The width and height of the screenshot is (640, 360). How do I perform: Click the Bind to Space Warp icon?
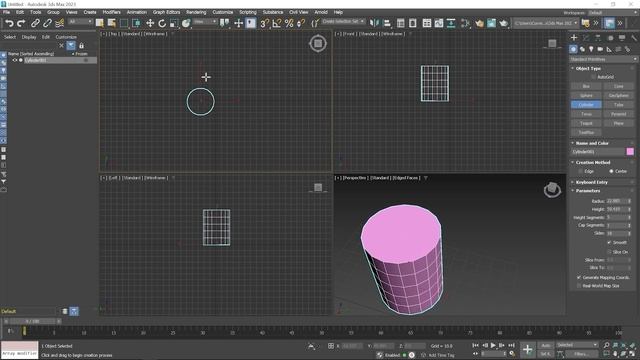tap(60, 23)
